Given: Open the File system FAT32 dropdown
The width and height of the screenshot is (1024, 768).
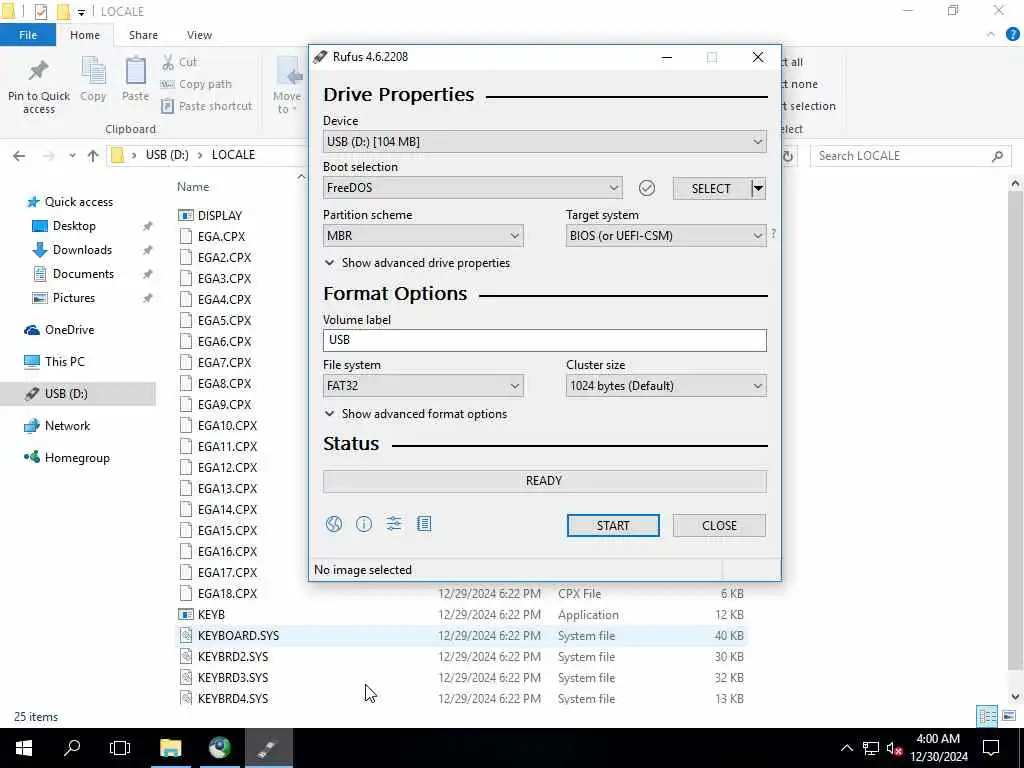Looking at the screenshot, I should point(423,386).
